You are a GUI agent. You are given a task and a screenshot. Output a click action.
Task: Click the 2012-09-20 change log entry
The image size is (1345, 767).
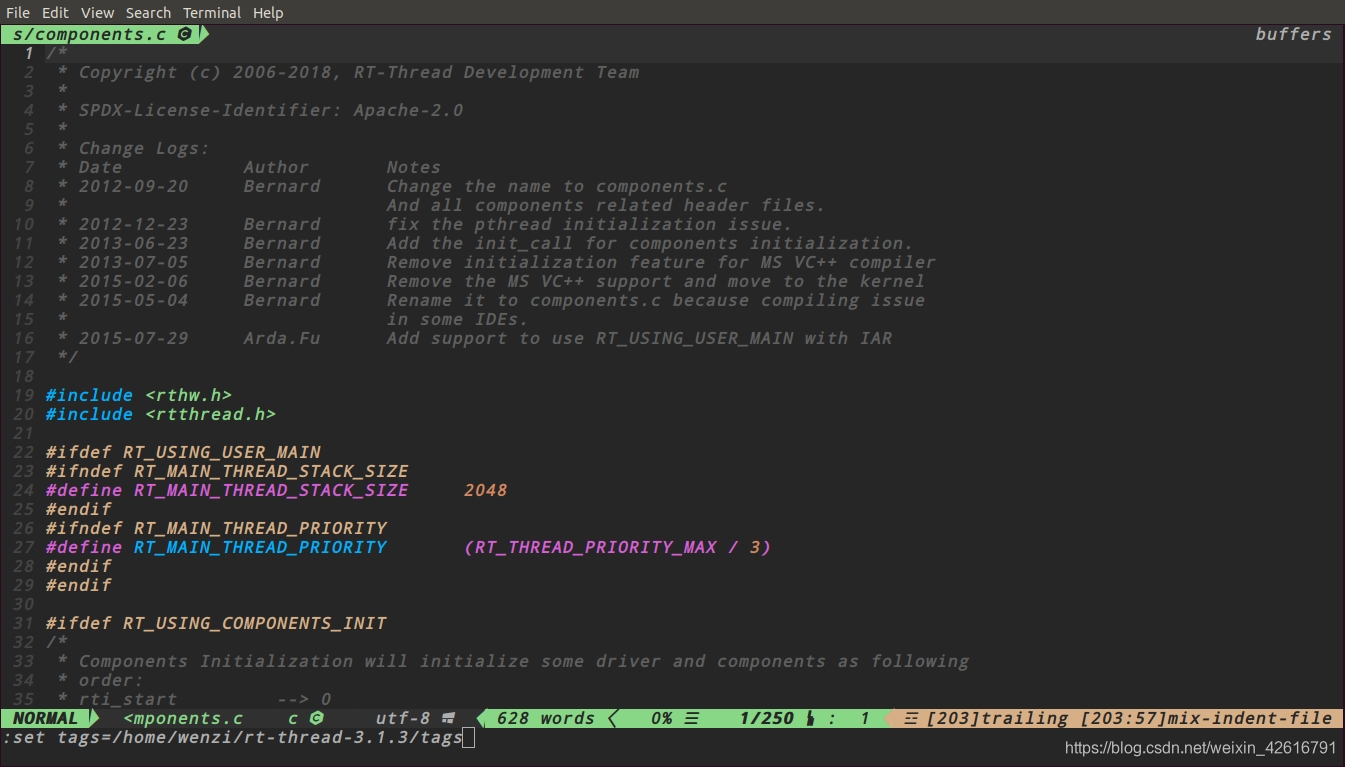392,186
